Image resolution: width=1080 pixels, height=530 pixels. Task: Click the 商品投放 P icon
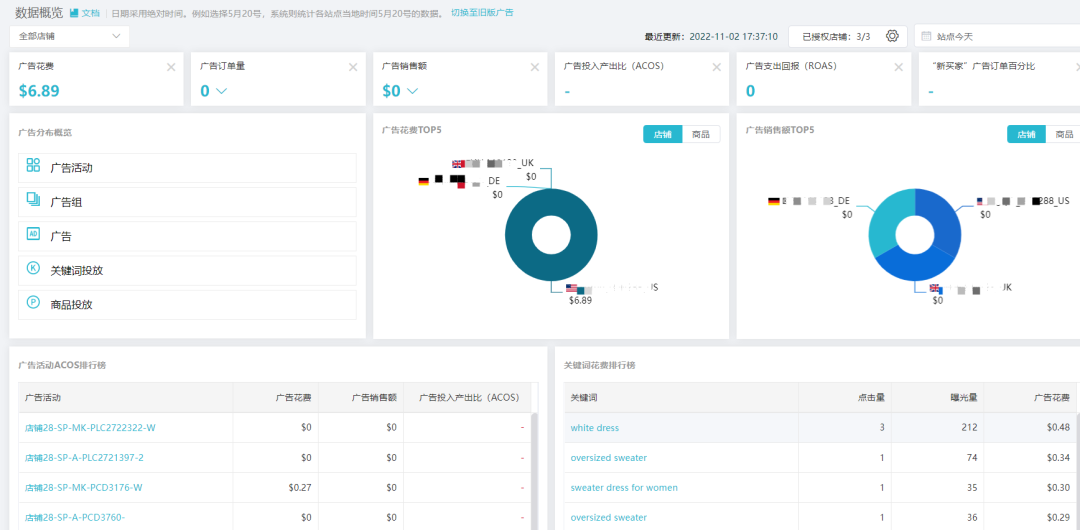(33, 302)
